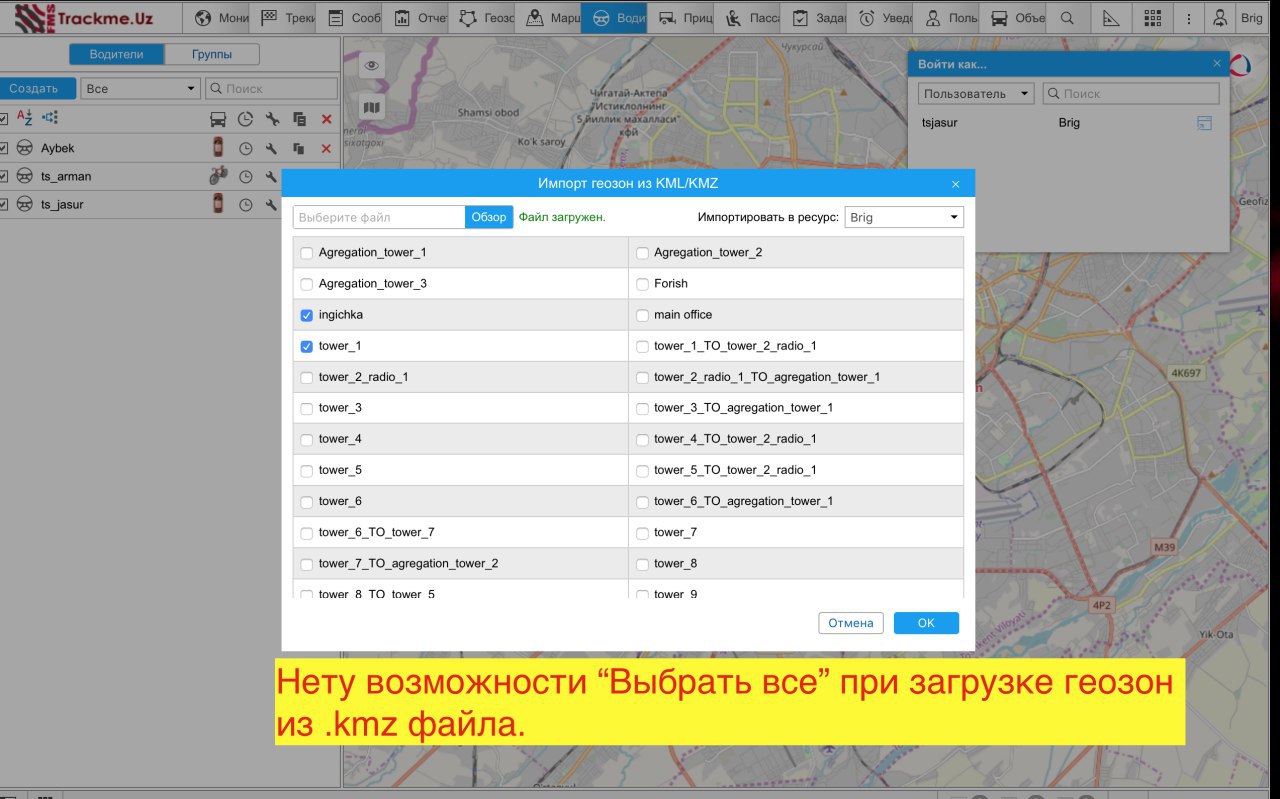
Task: Toggle the eye visibility button on map
Action: (x=372, y=66)
